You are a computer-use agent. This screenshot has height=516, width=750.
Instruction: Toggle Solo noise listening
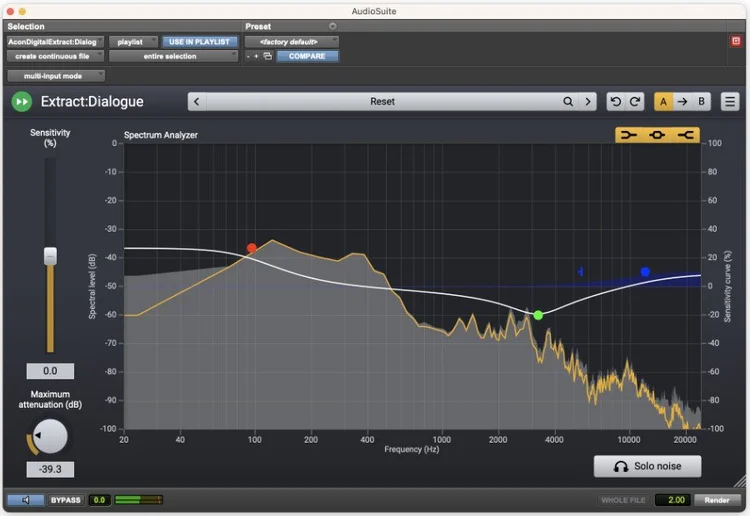pos(648,466)
